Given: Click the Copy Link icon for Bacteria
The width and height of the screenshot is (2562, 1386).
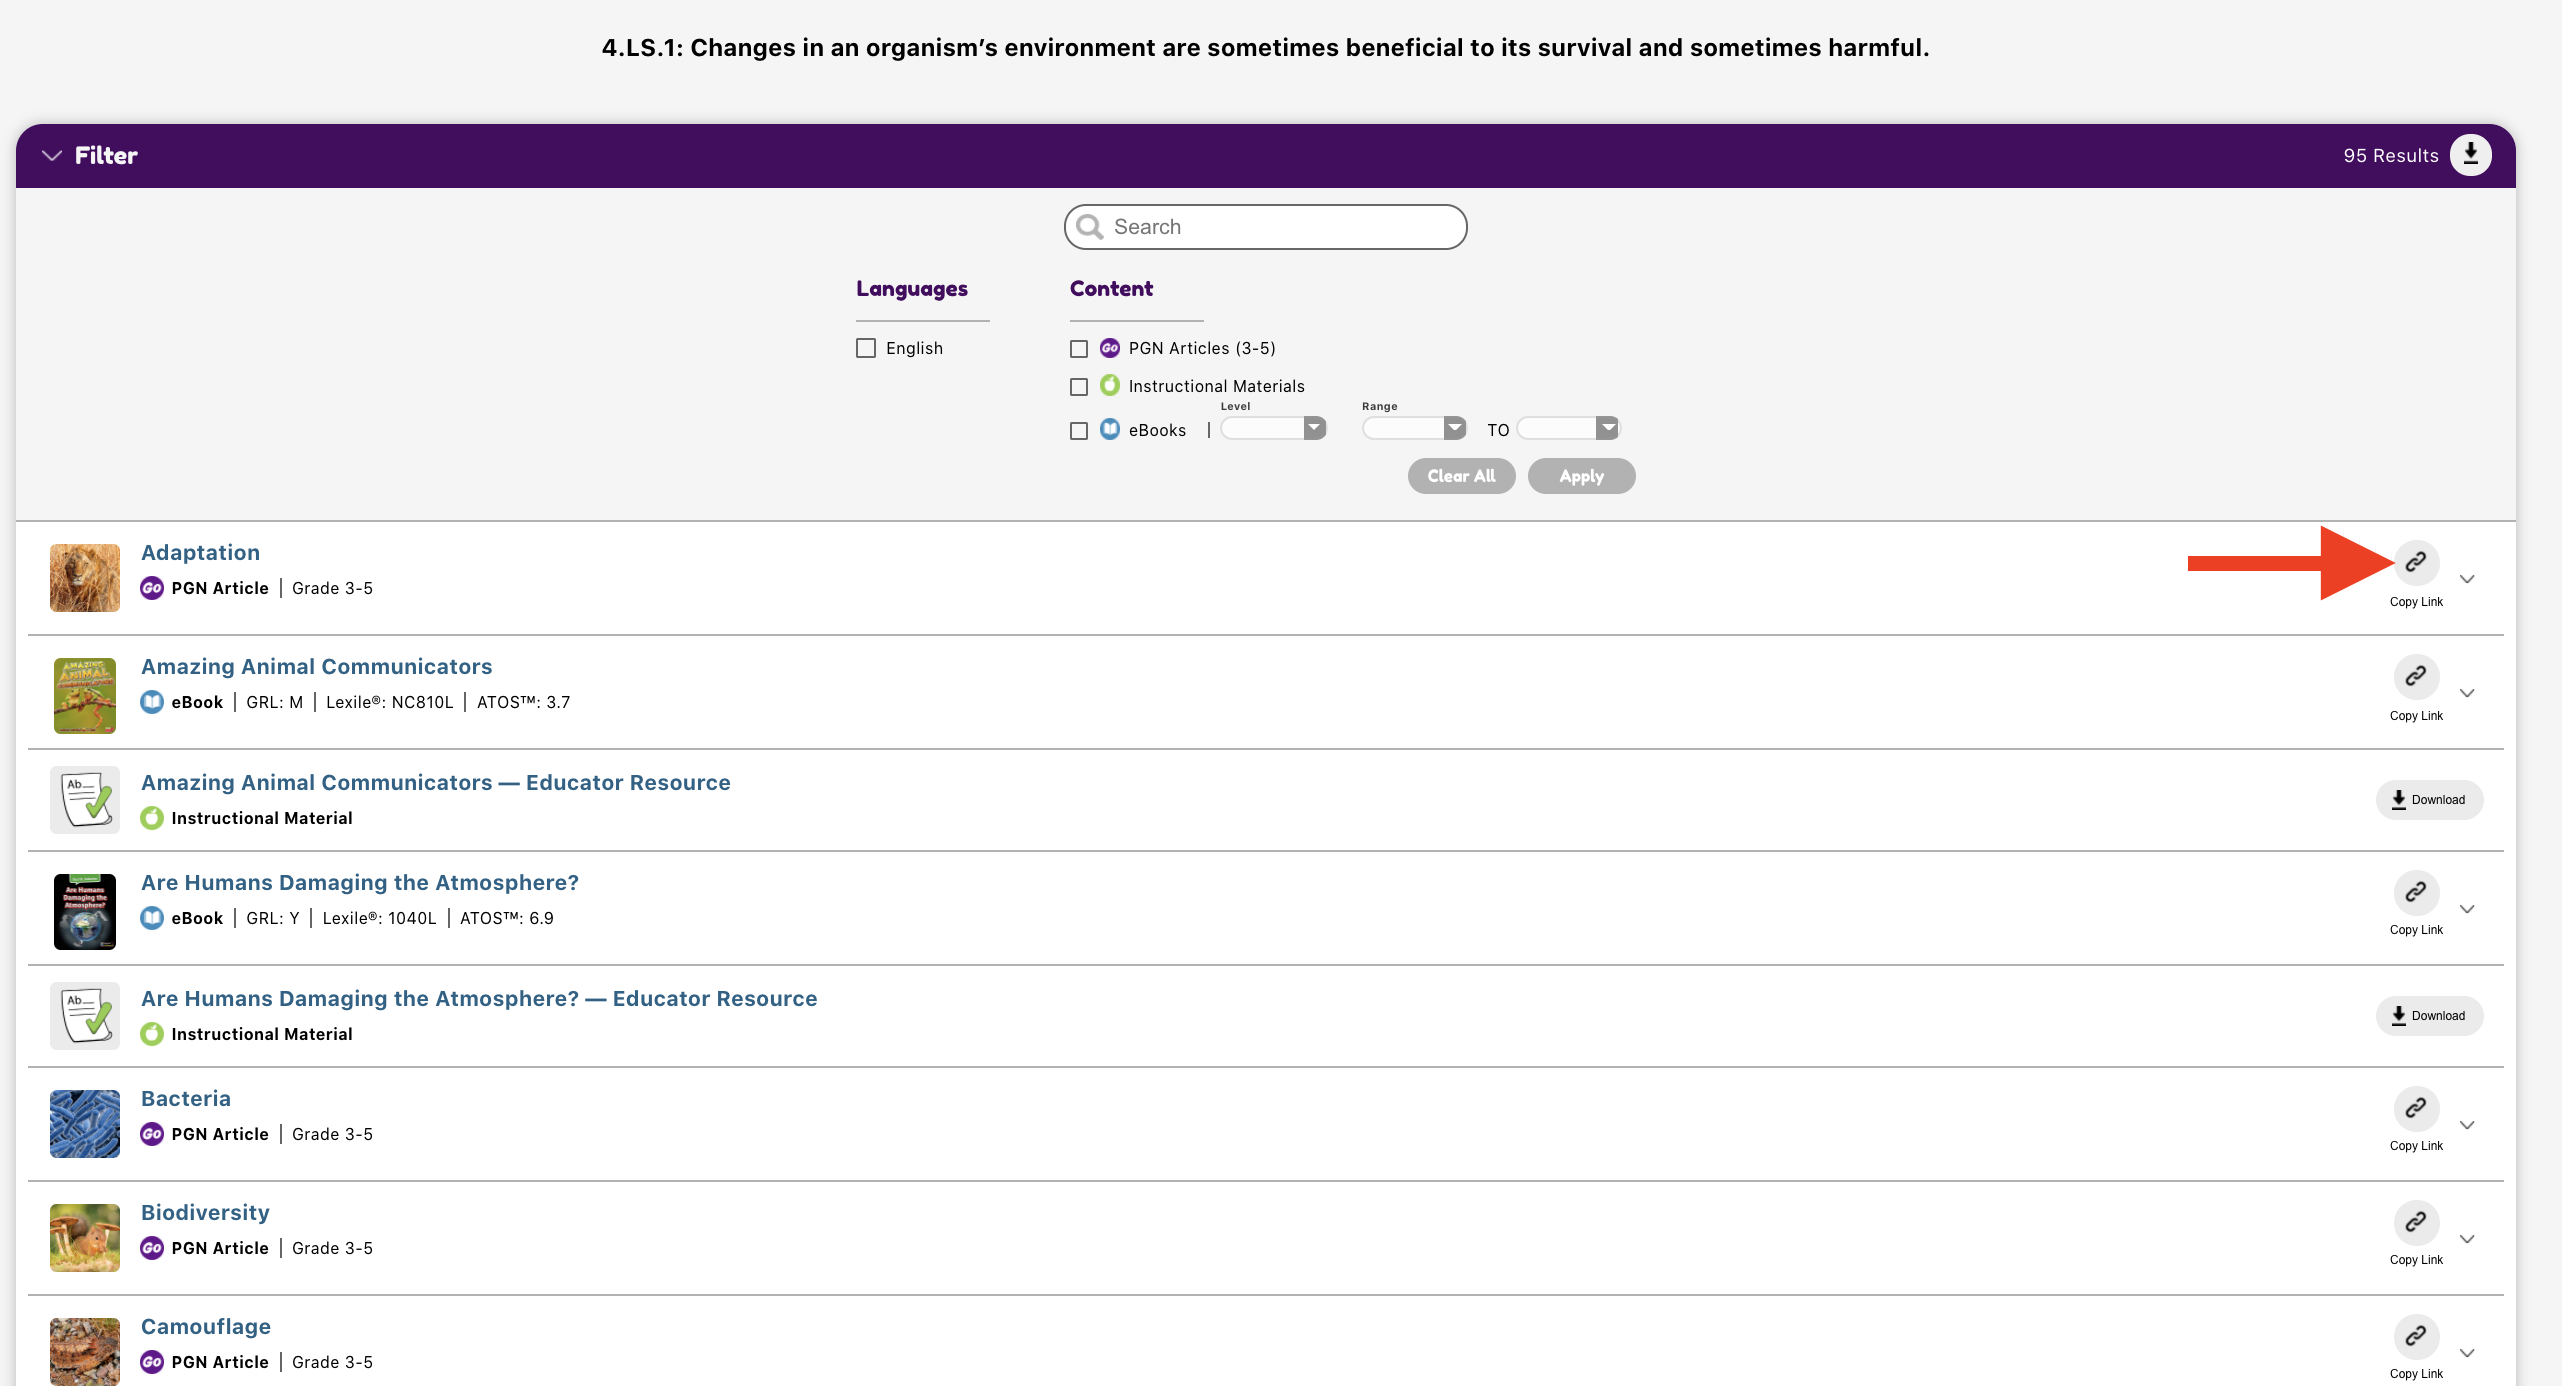Looking at the screenshot, I should 2415,1108.
